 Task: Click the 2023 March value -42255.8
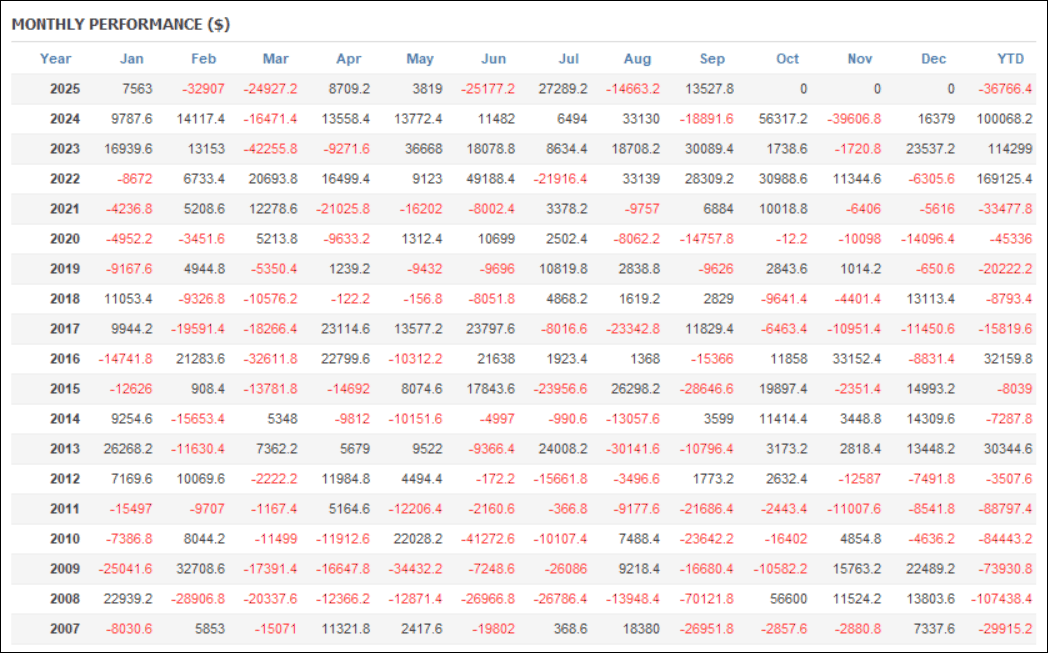[269, 149]
